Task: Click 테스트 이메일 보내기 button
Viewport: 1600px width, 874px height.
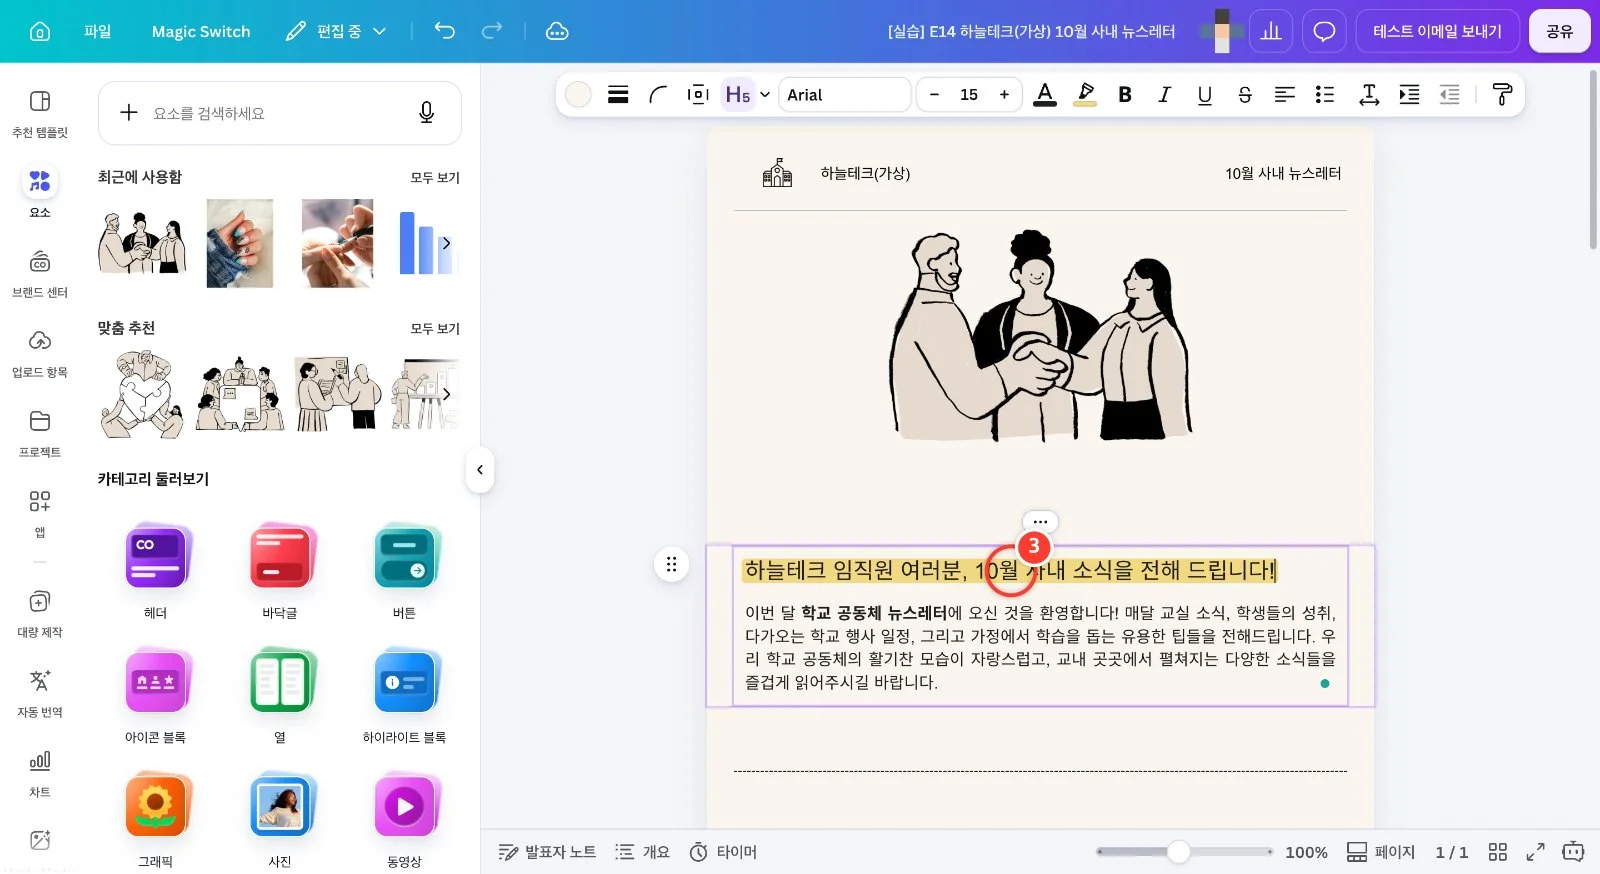Action: [1437, 31]
